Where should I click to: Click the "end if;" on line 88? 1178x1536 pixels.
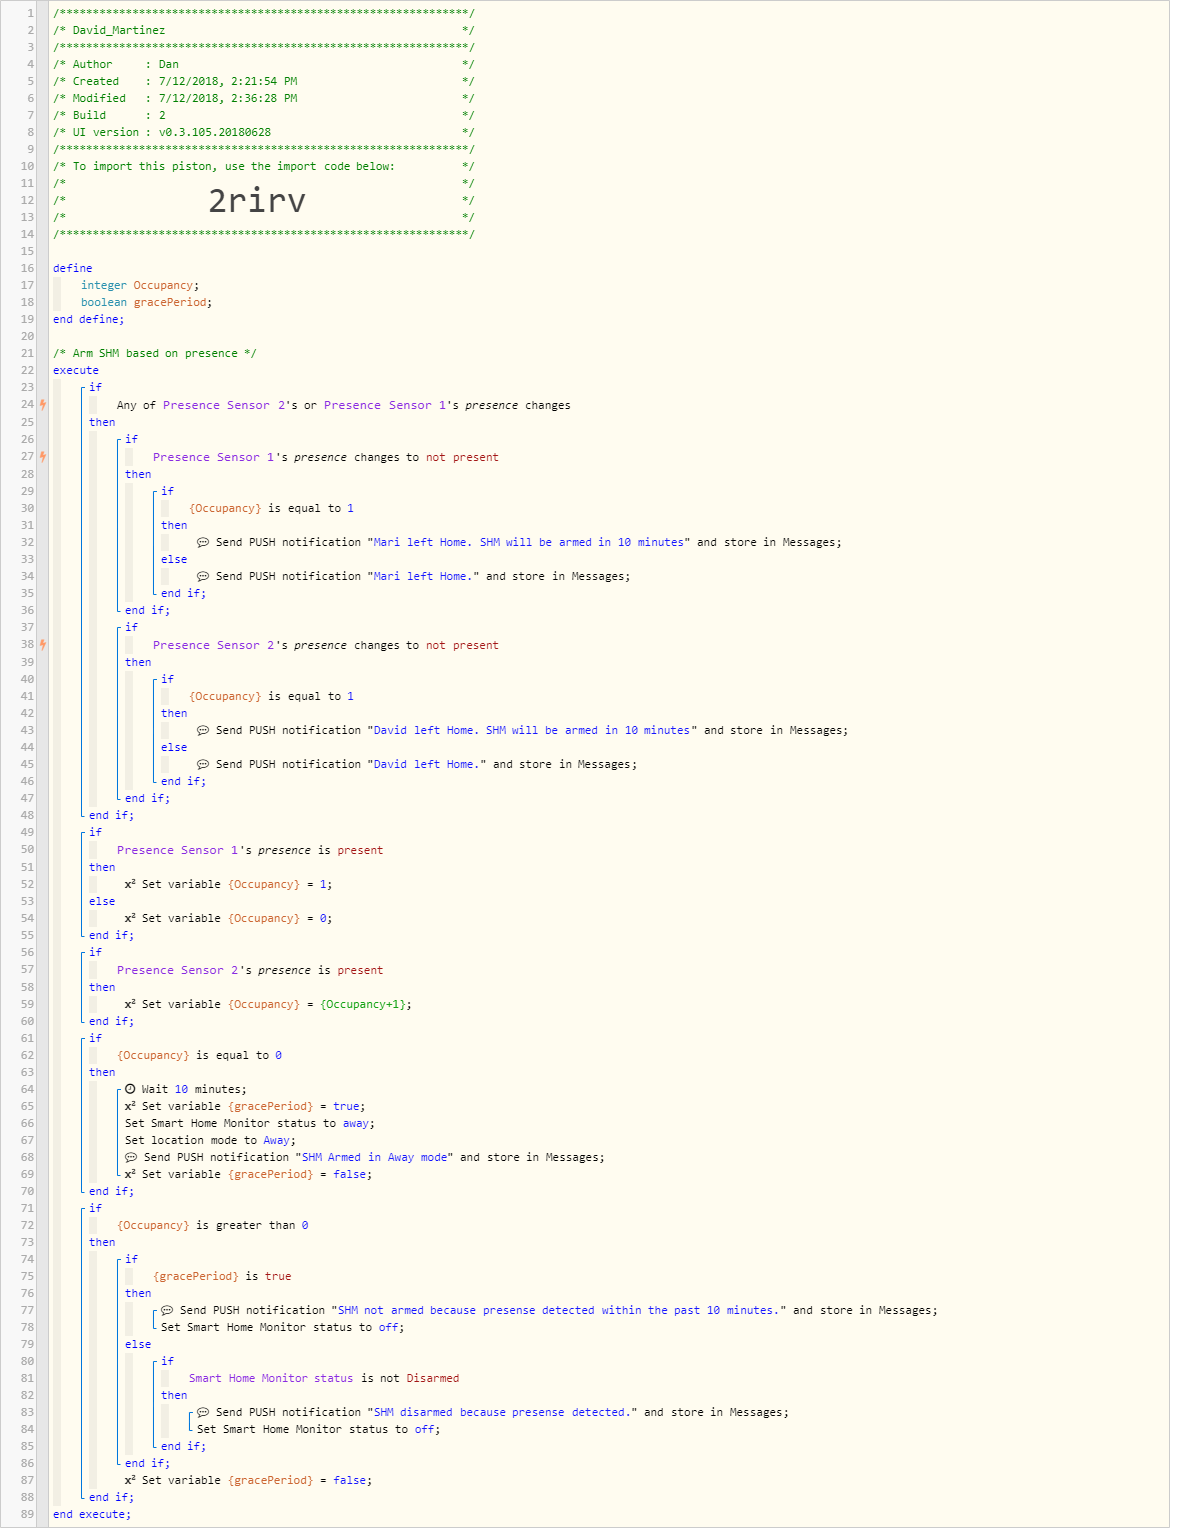[x=111, y=1497]
